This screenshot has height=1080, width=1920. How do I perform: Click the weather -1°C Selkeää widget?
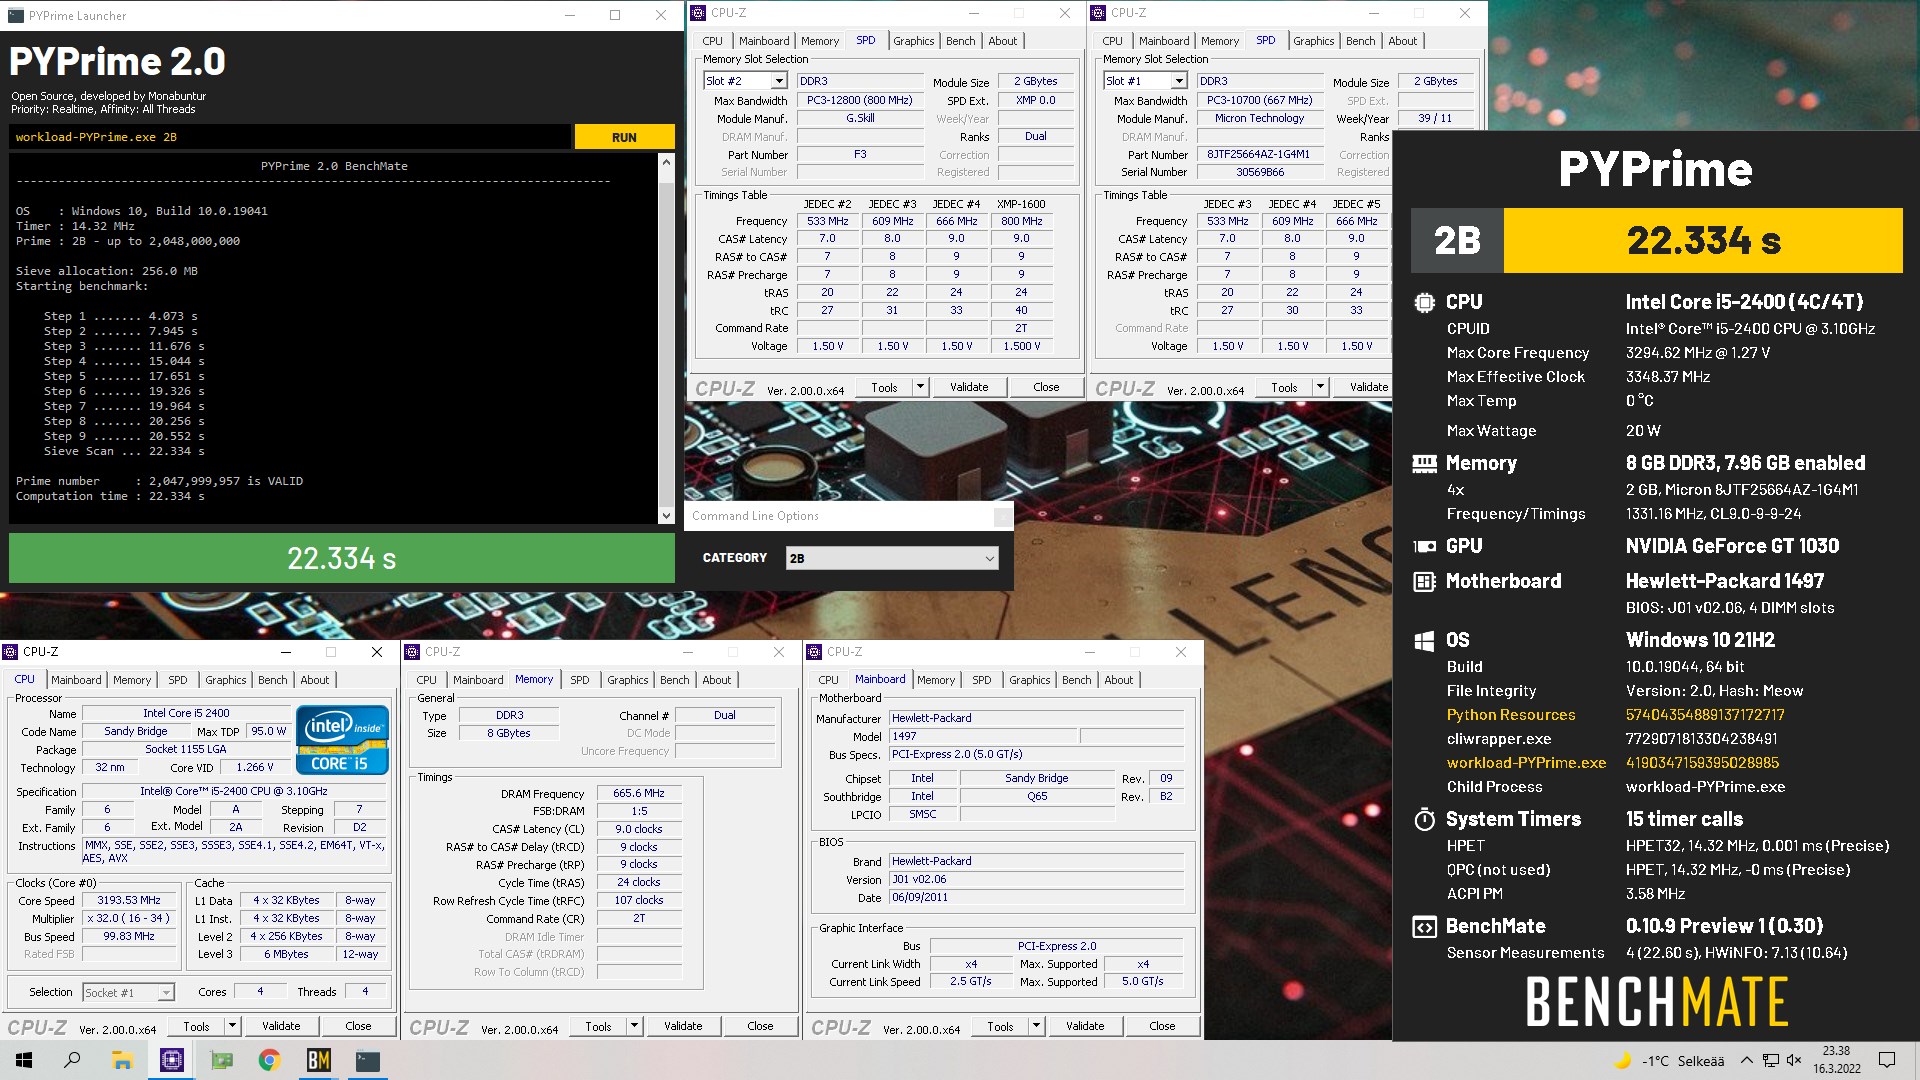coord(1669,1060)
